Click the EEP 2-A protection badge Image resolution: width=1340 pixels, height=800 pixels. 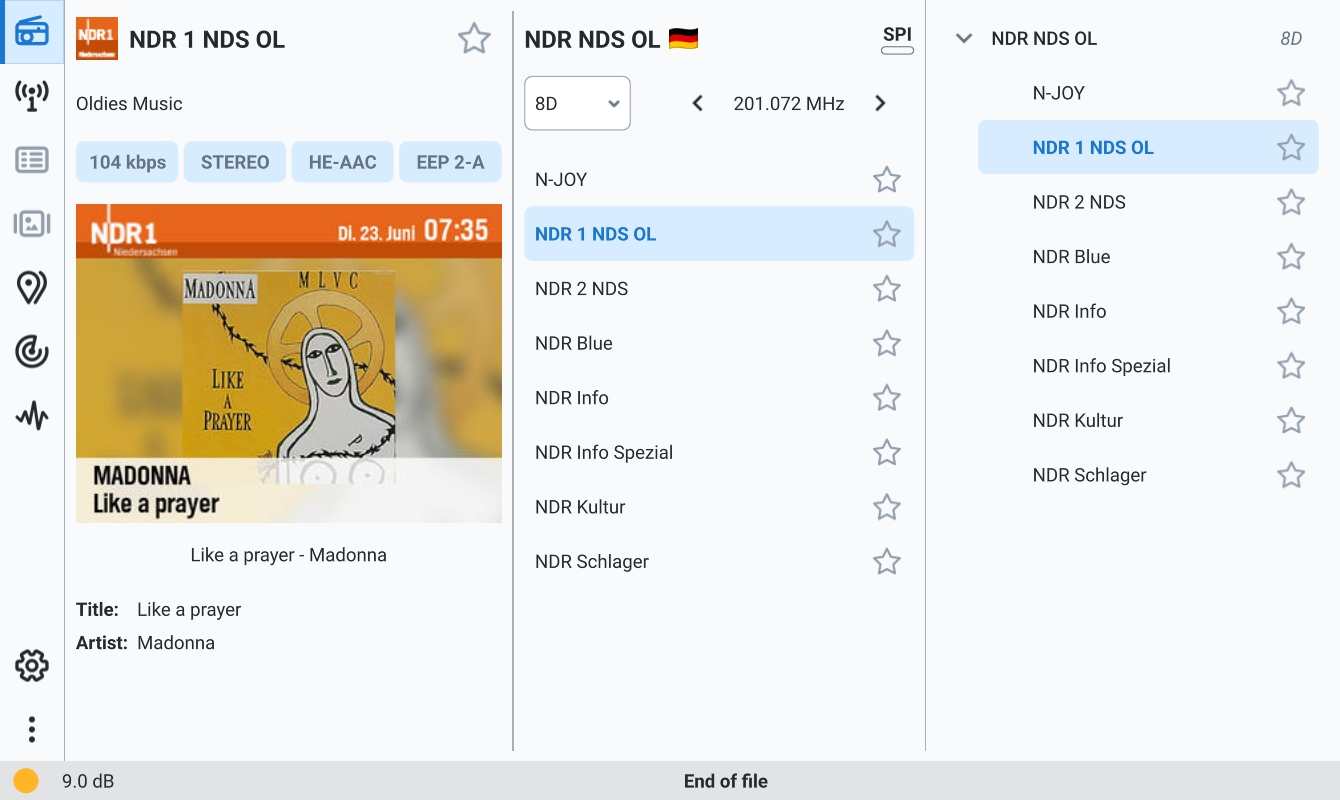[450, 162]
